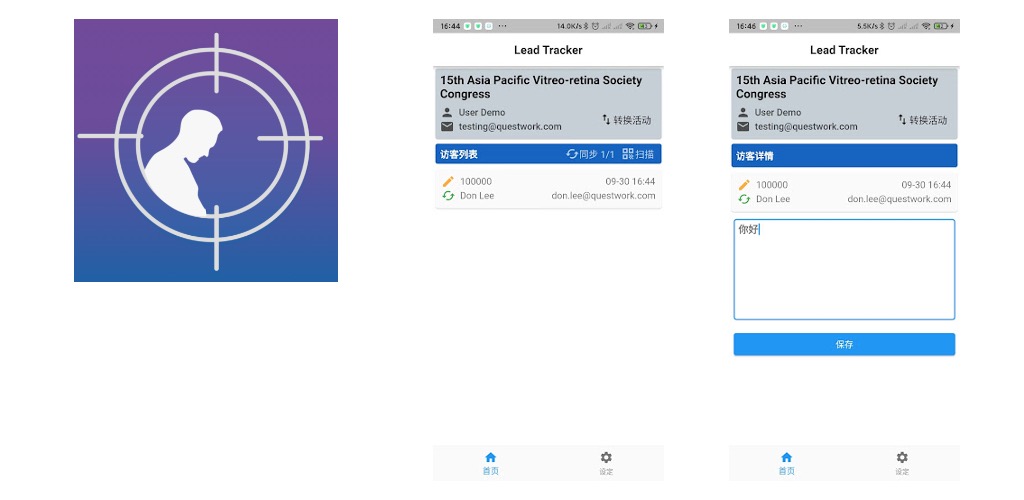Click don.lee@questwork.com in detail screen

899,199
